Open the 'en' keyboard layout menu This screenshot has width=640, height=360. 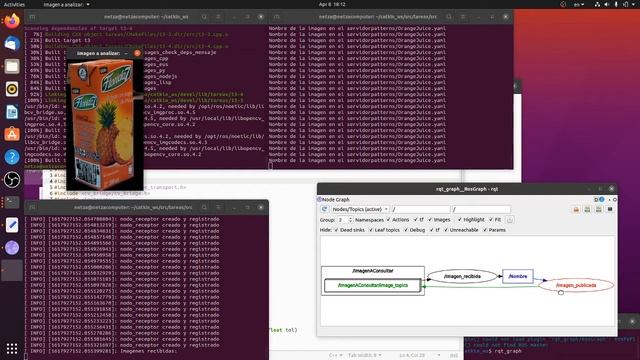(x=579, y=4)
